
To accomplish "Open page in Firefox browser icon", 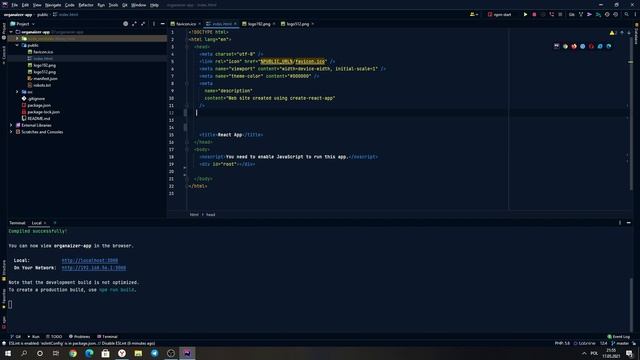I will (574, 46).
